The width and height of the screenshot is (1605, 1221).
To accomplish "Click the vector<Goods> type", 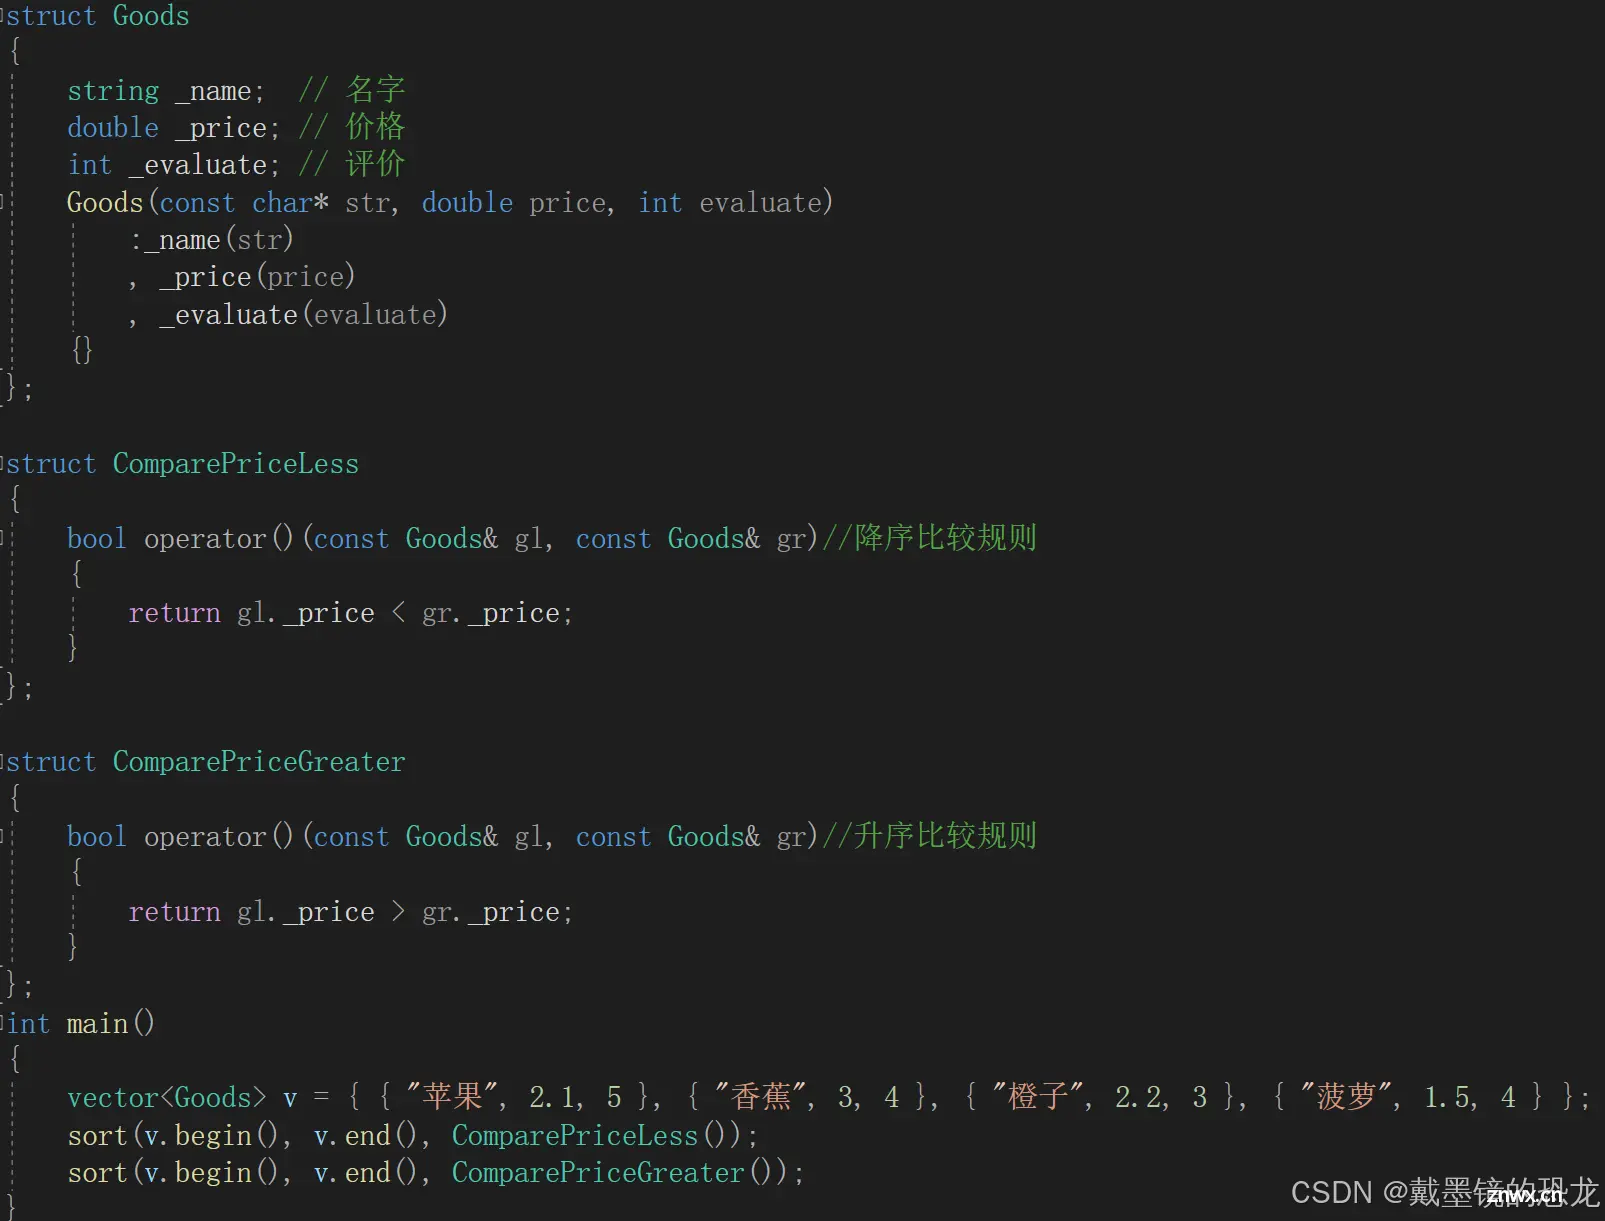I will point(167,1098).
